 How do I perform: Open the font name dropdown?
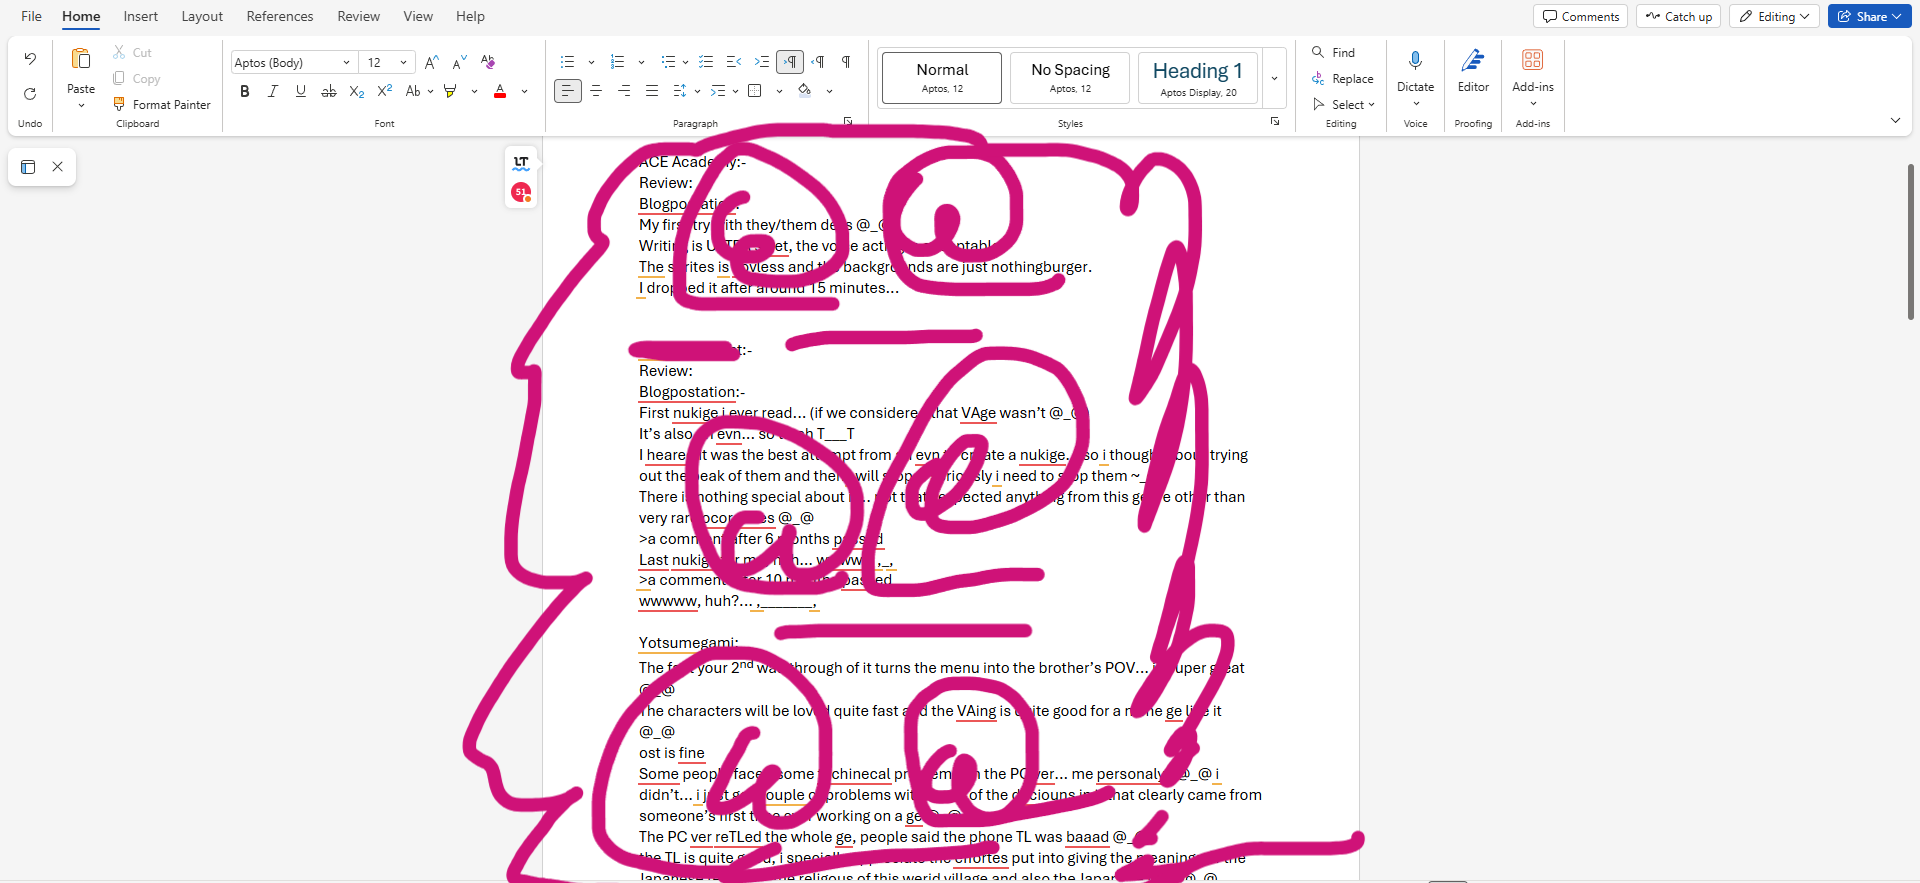(x=346, y=62)
